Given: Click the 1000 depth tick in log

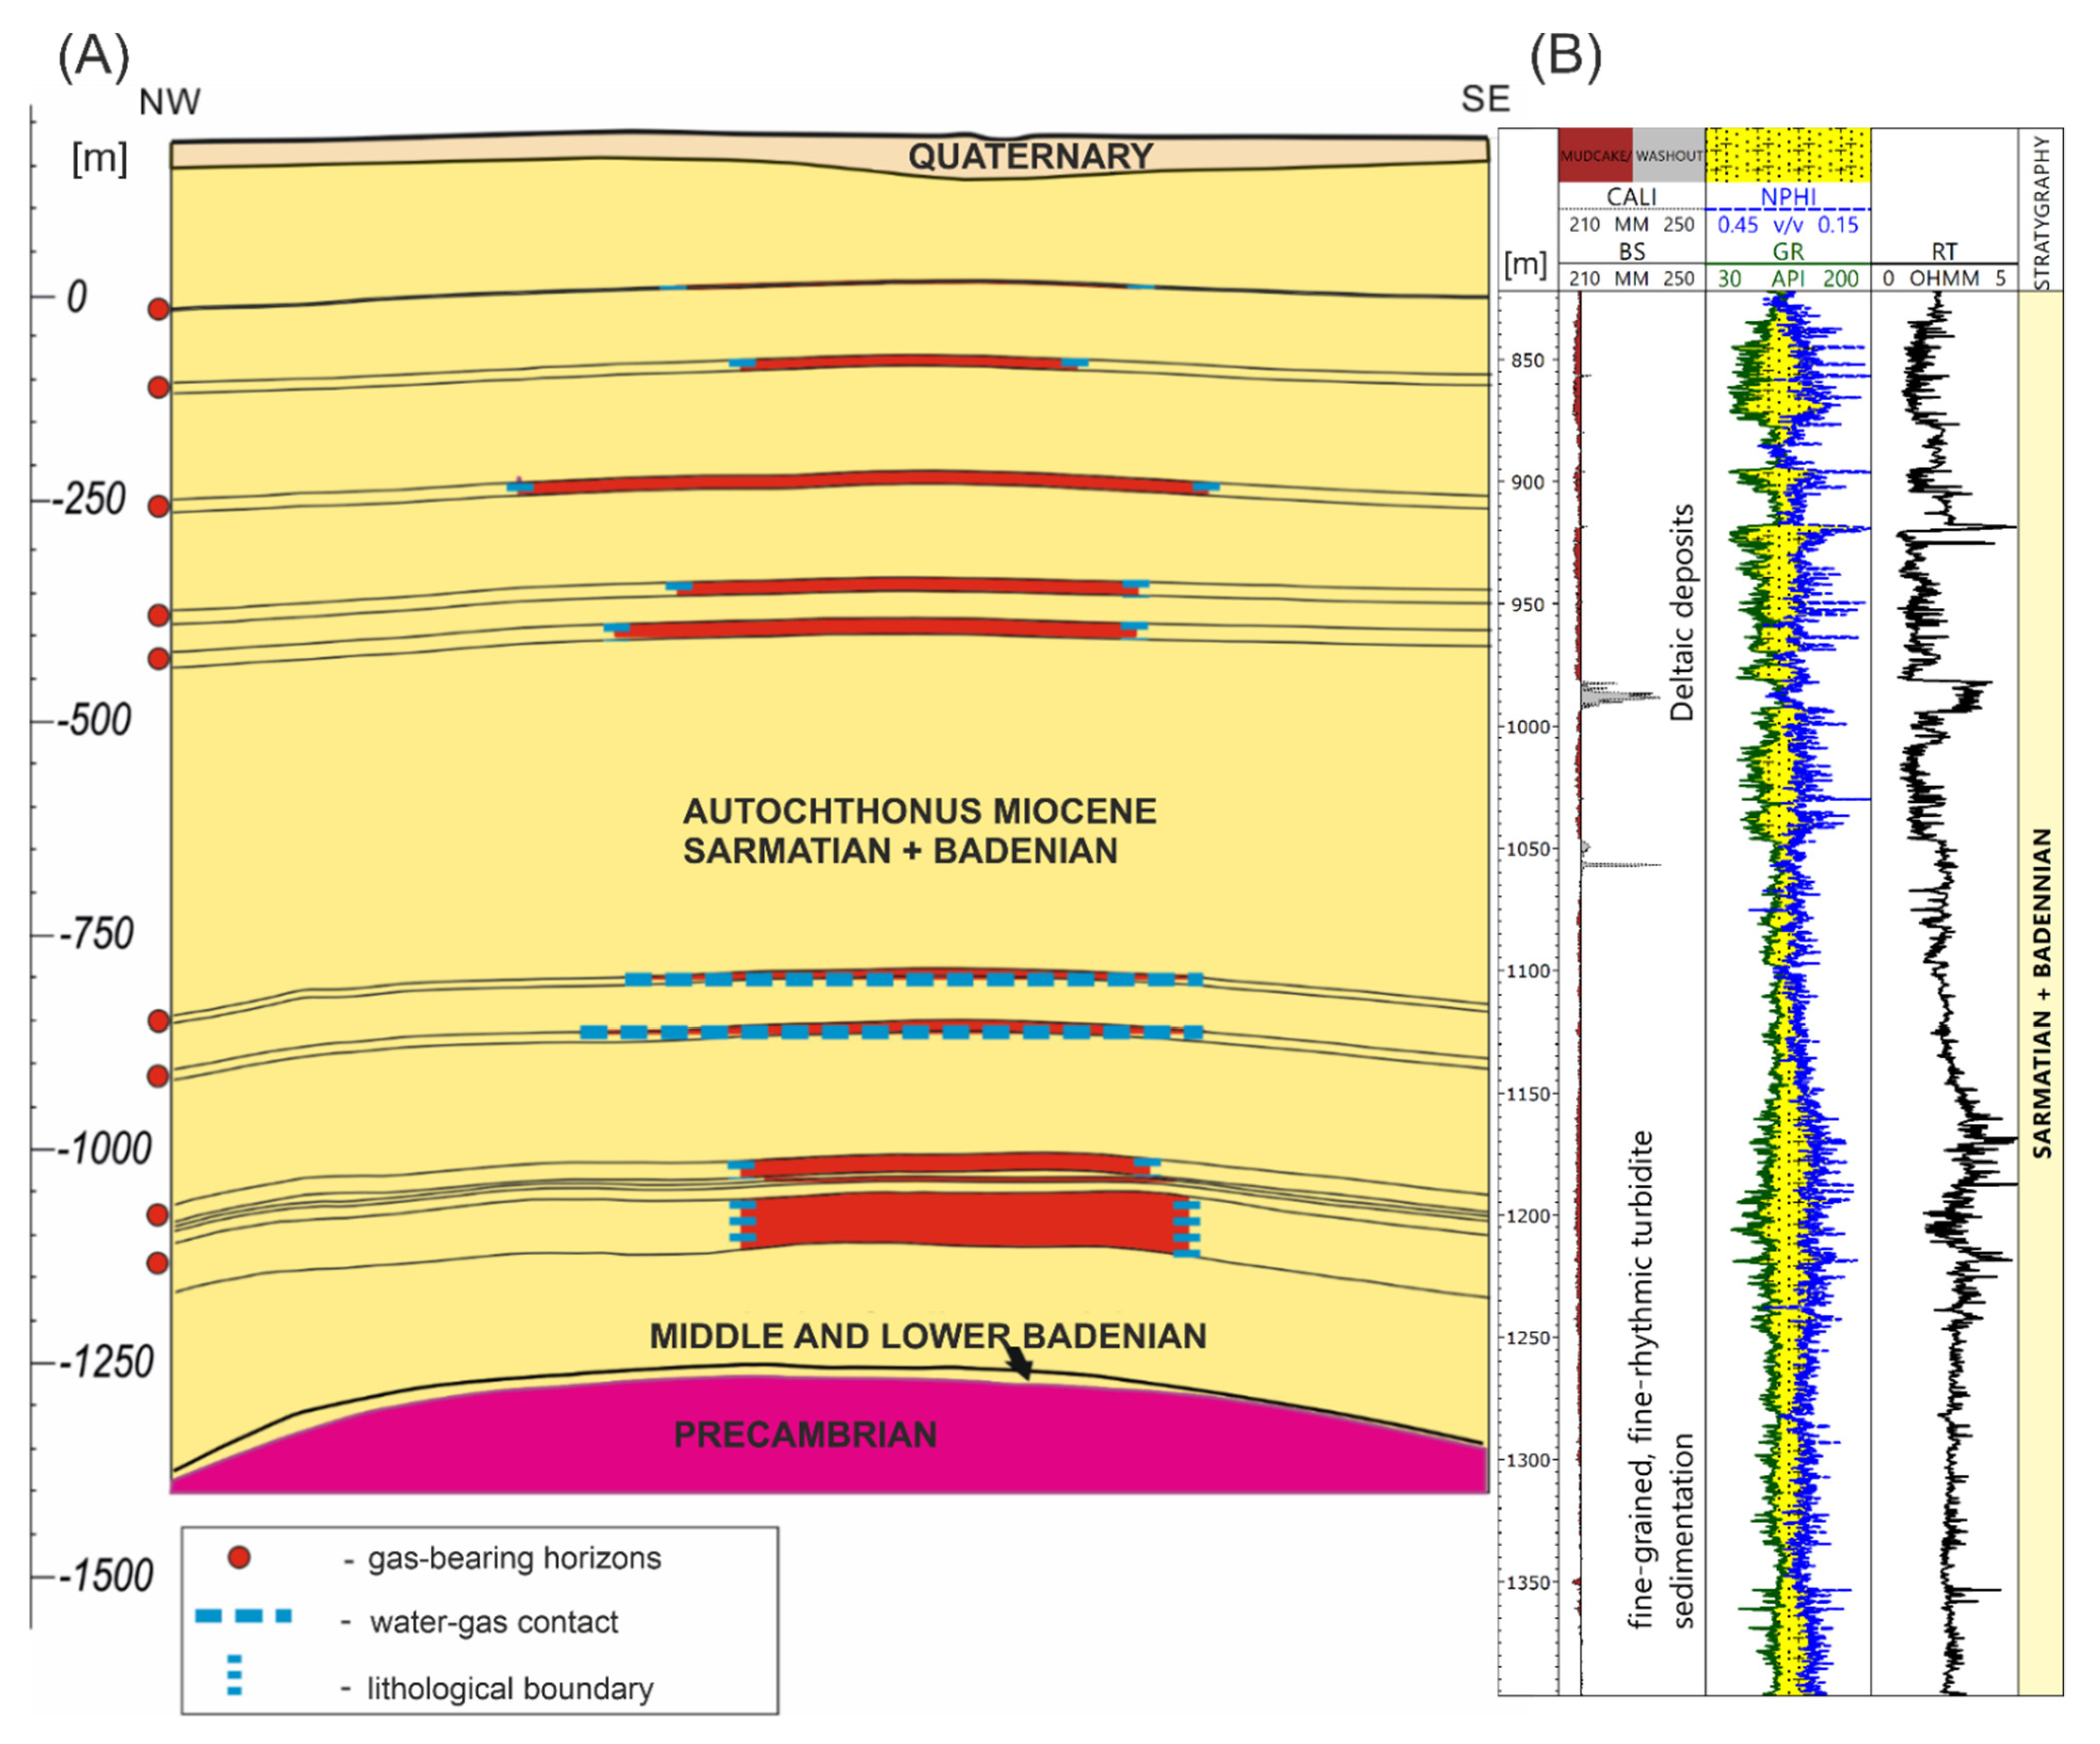Looking at the screenshot, I should point(1527,727).
